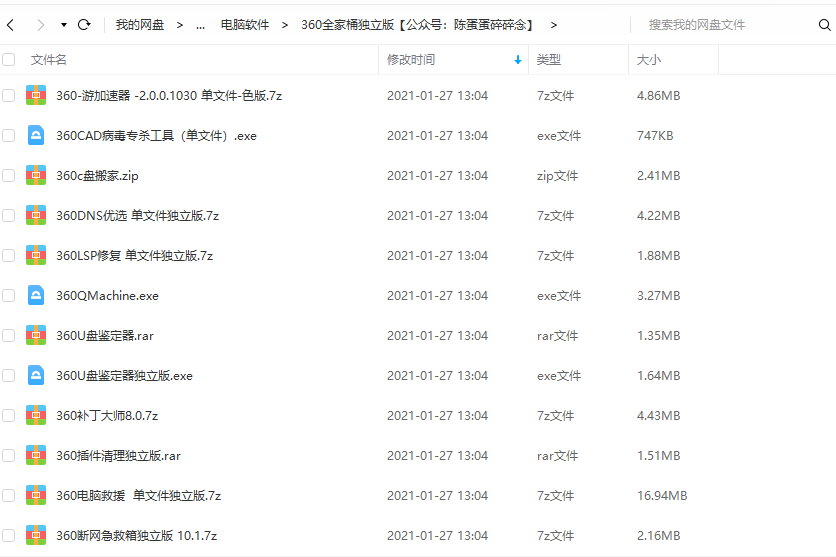Sort by 修改时间 column header
Screen dimensions: 836x557
pyautogui.click(x=411, y=59)
